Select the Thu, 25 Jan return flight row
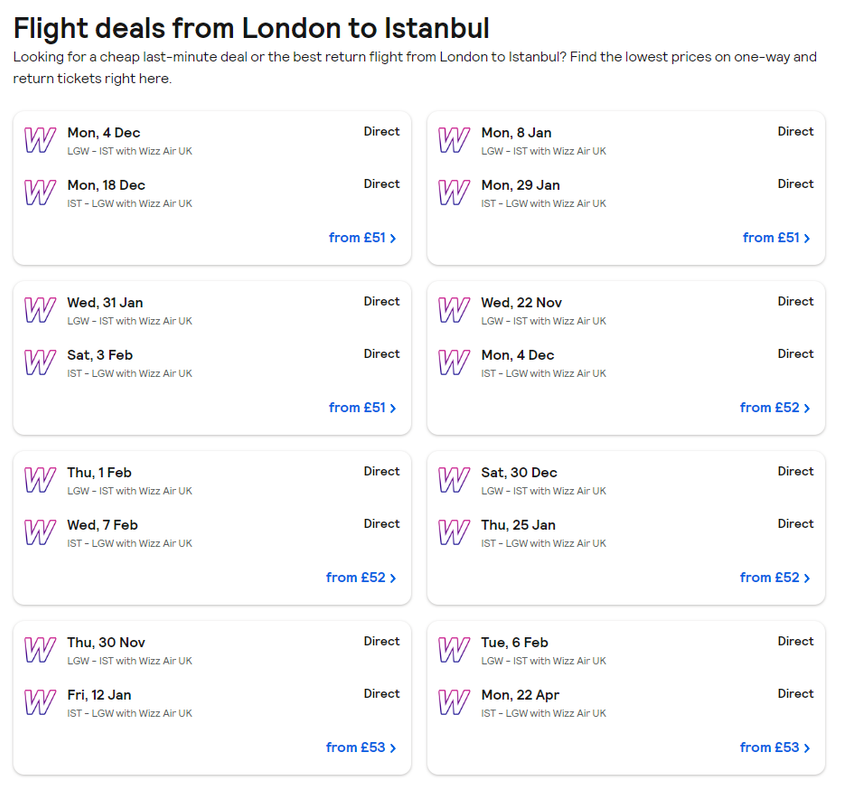This screenshot has height=790, width=853. pyautogui.click(x=626, y=533)
